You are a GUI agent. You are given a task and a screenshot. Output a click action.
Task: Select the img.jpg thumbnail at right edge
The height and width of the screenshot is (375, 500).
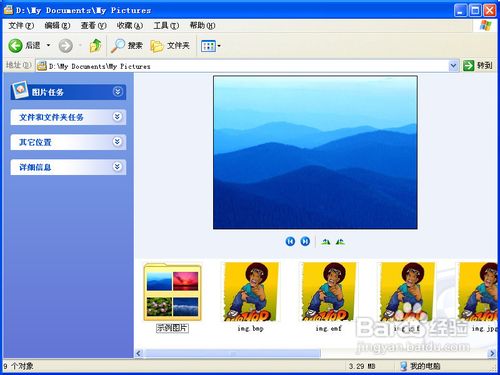477,292
